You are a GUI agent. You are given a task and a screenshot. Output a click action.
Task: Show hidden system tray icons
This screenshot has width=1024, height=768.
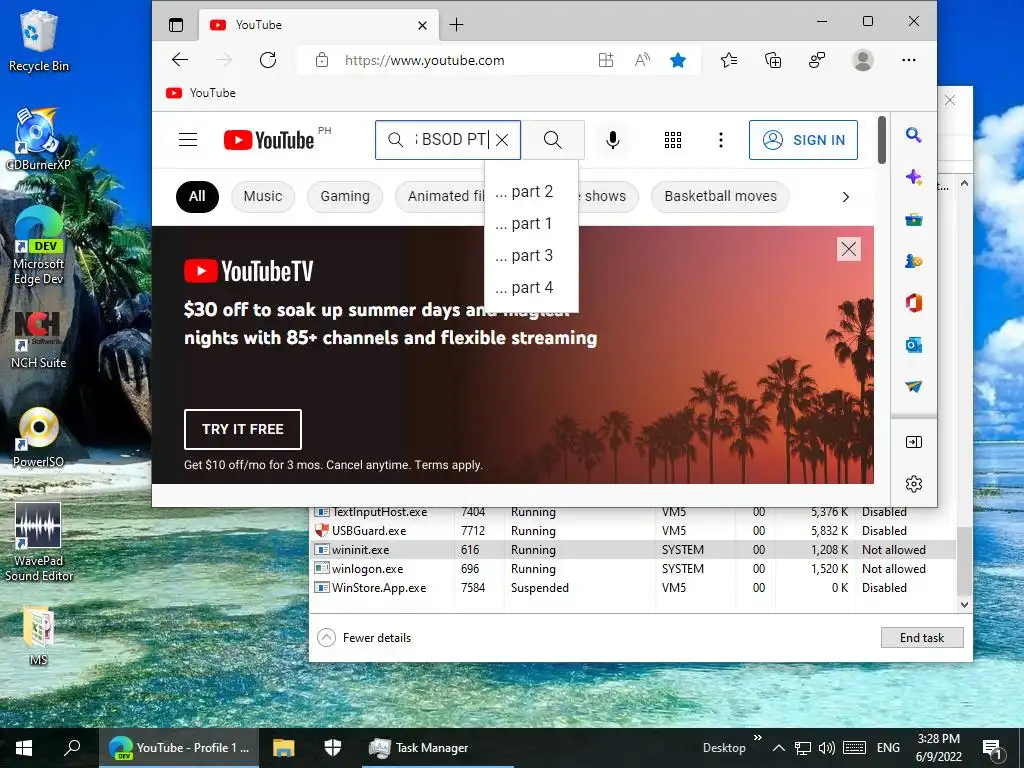click(x=778, y=748)
